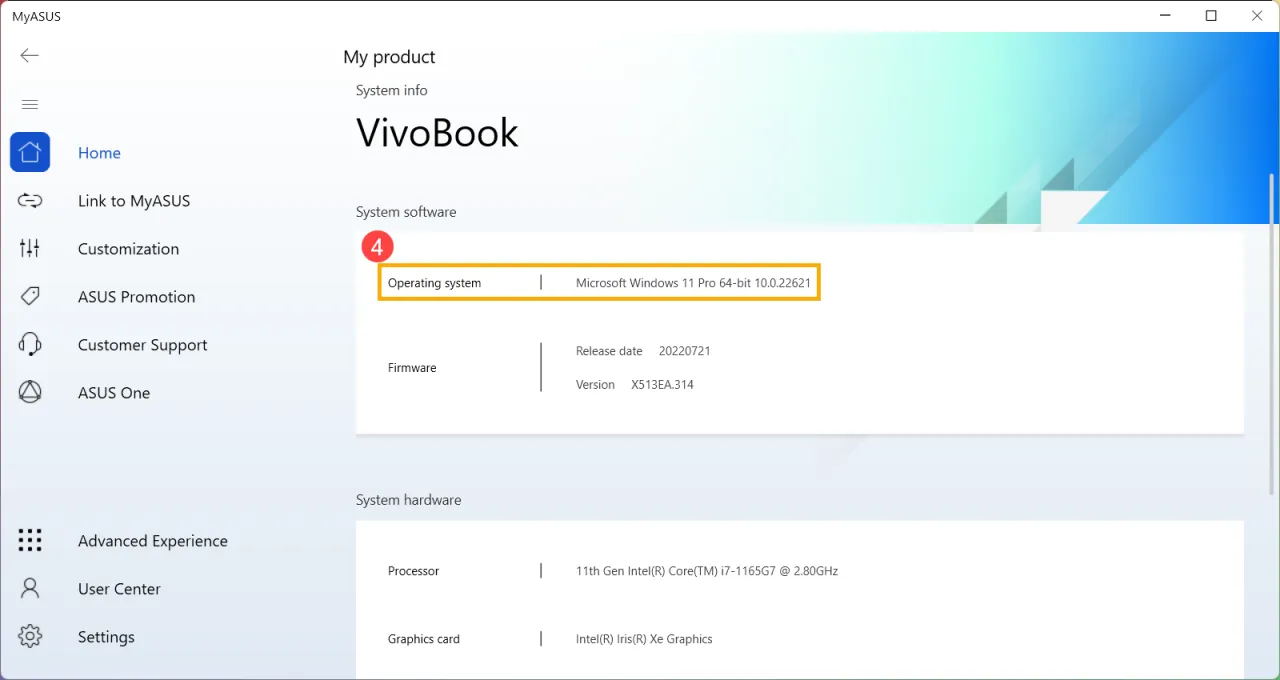Click the firmware version X513EA.314
1280x680 pixels.
pos(662,385)
